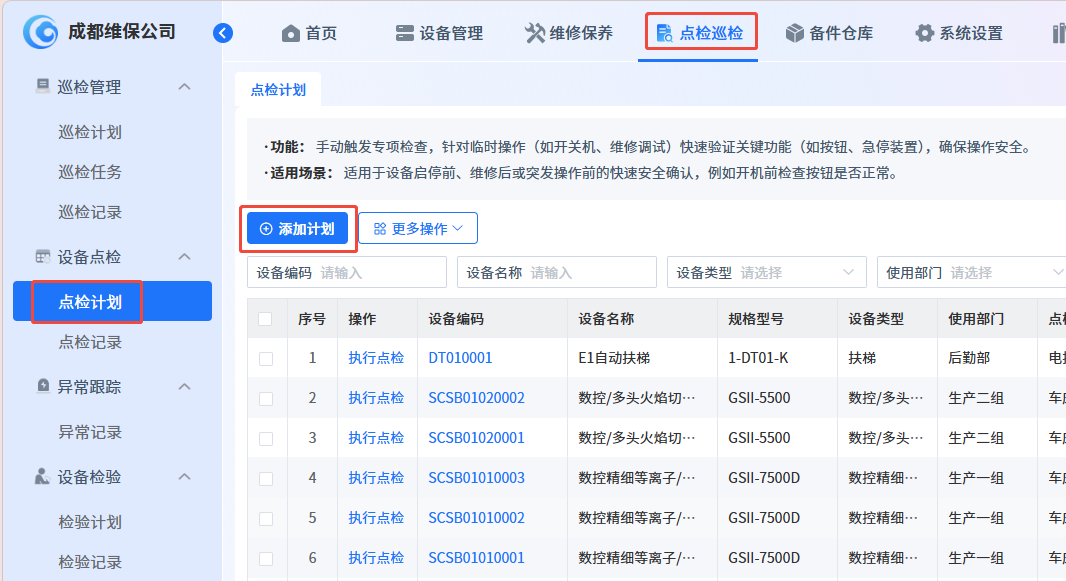Open 设备管理 top menu
The width and height of the screenshot is (1066, 581).
(x=439, y=33)
